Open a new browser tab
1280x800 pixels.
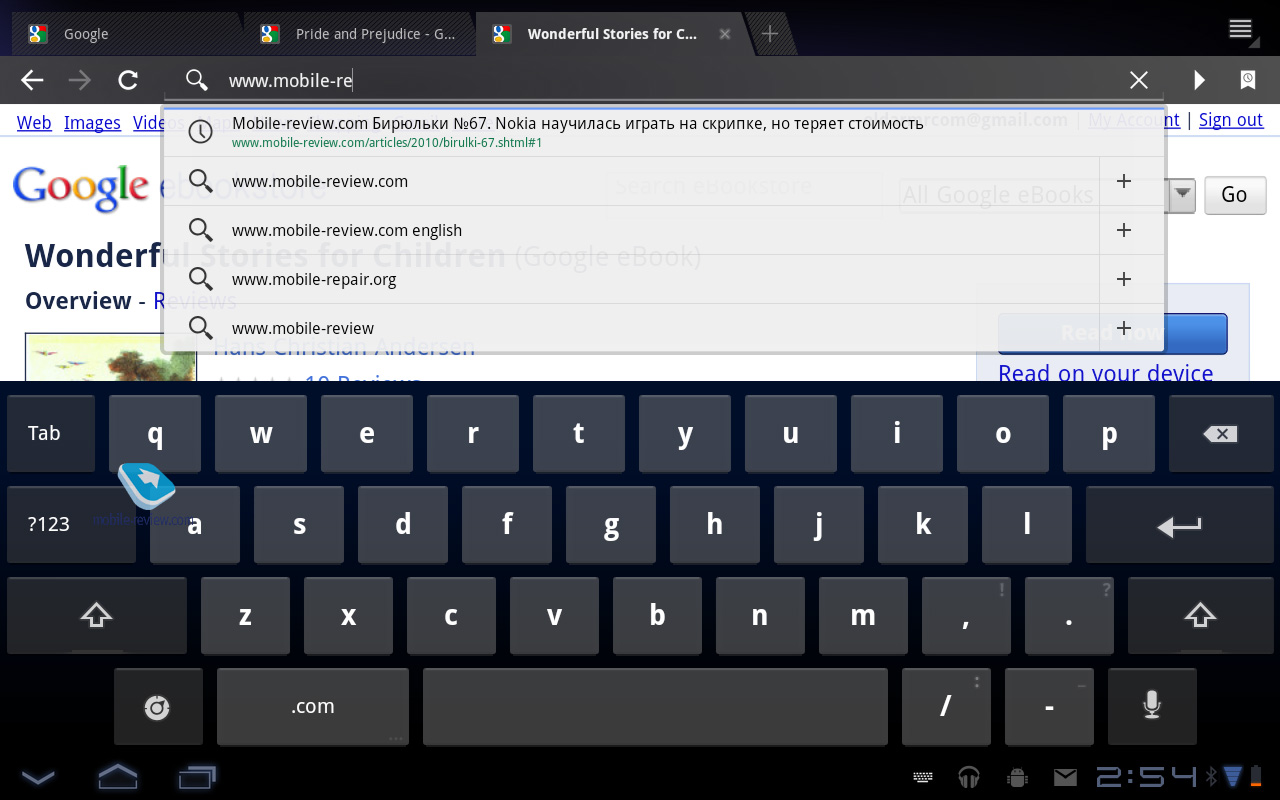(770, 34)
